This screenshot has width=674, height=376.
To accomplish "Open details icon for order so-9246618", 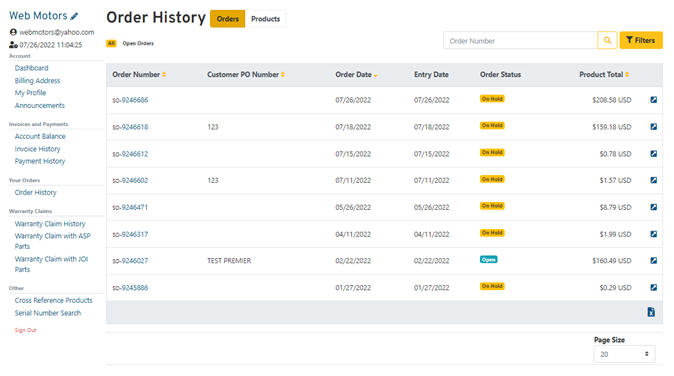I will point(653,127).
